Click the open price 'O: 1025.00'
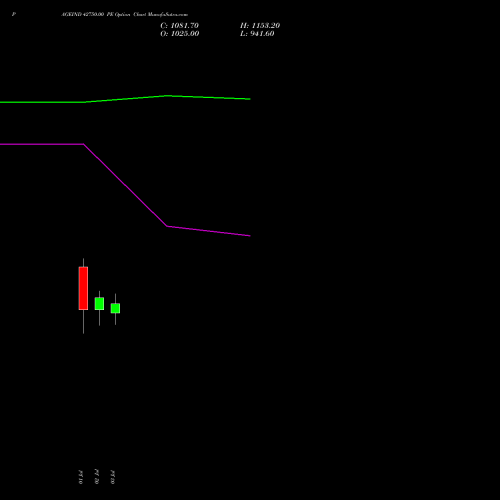Screen dimensions: 500x500 (180, 34)
